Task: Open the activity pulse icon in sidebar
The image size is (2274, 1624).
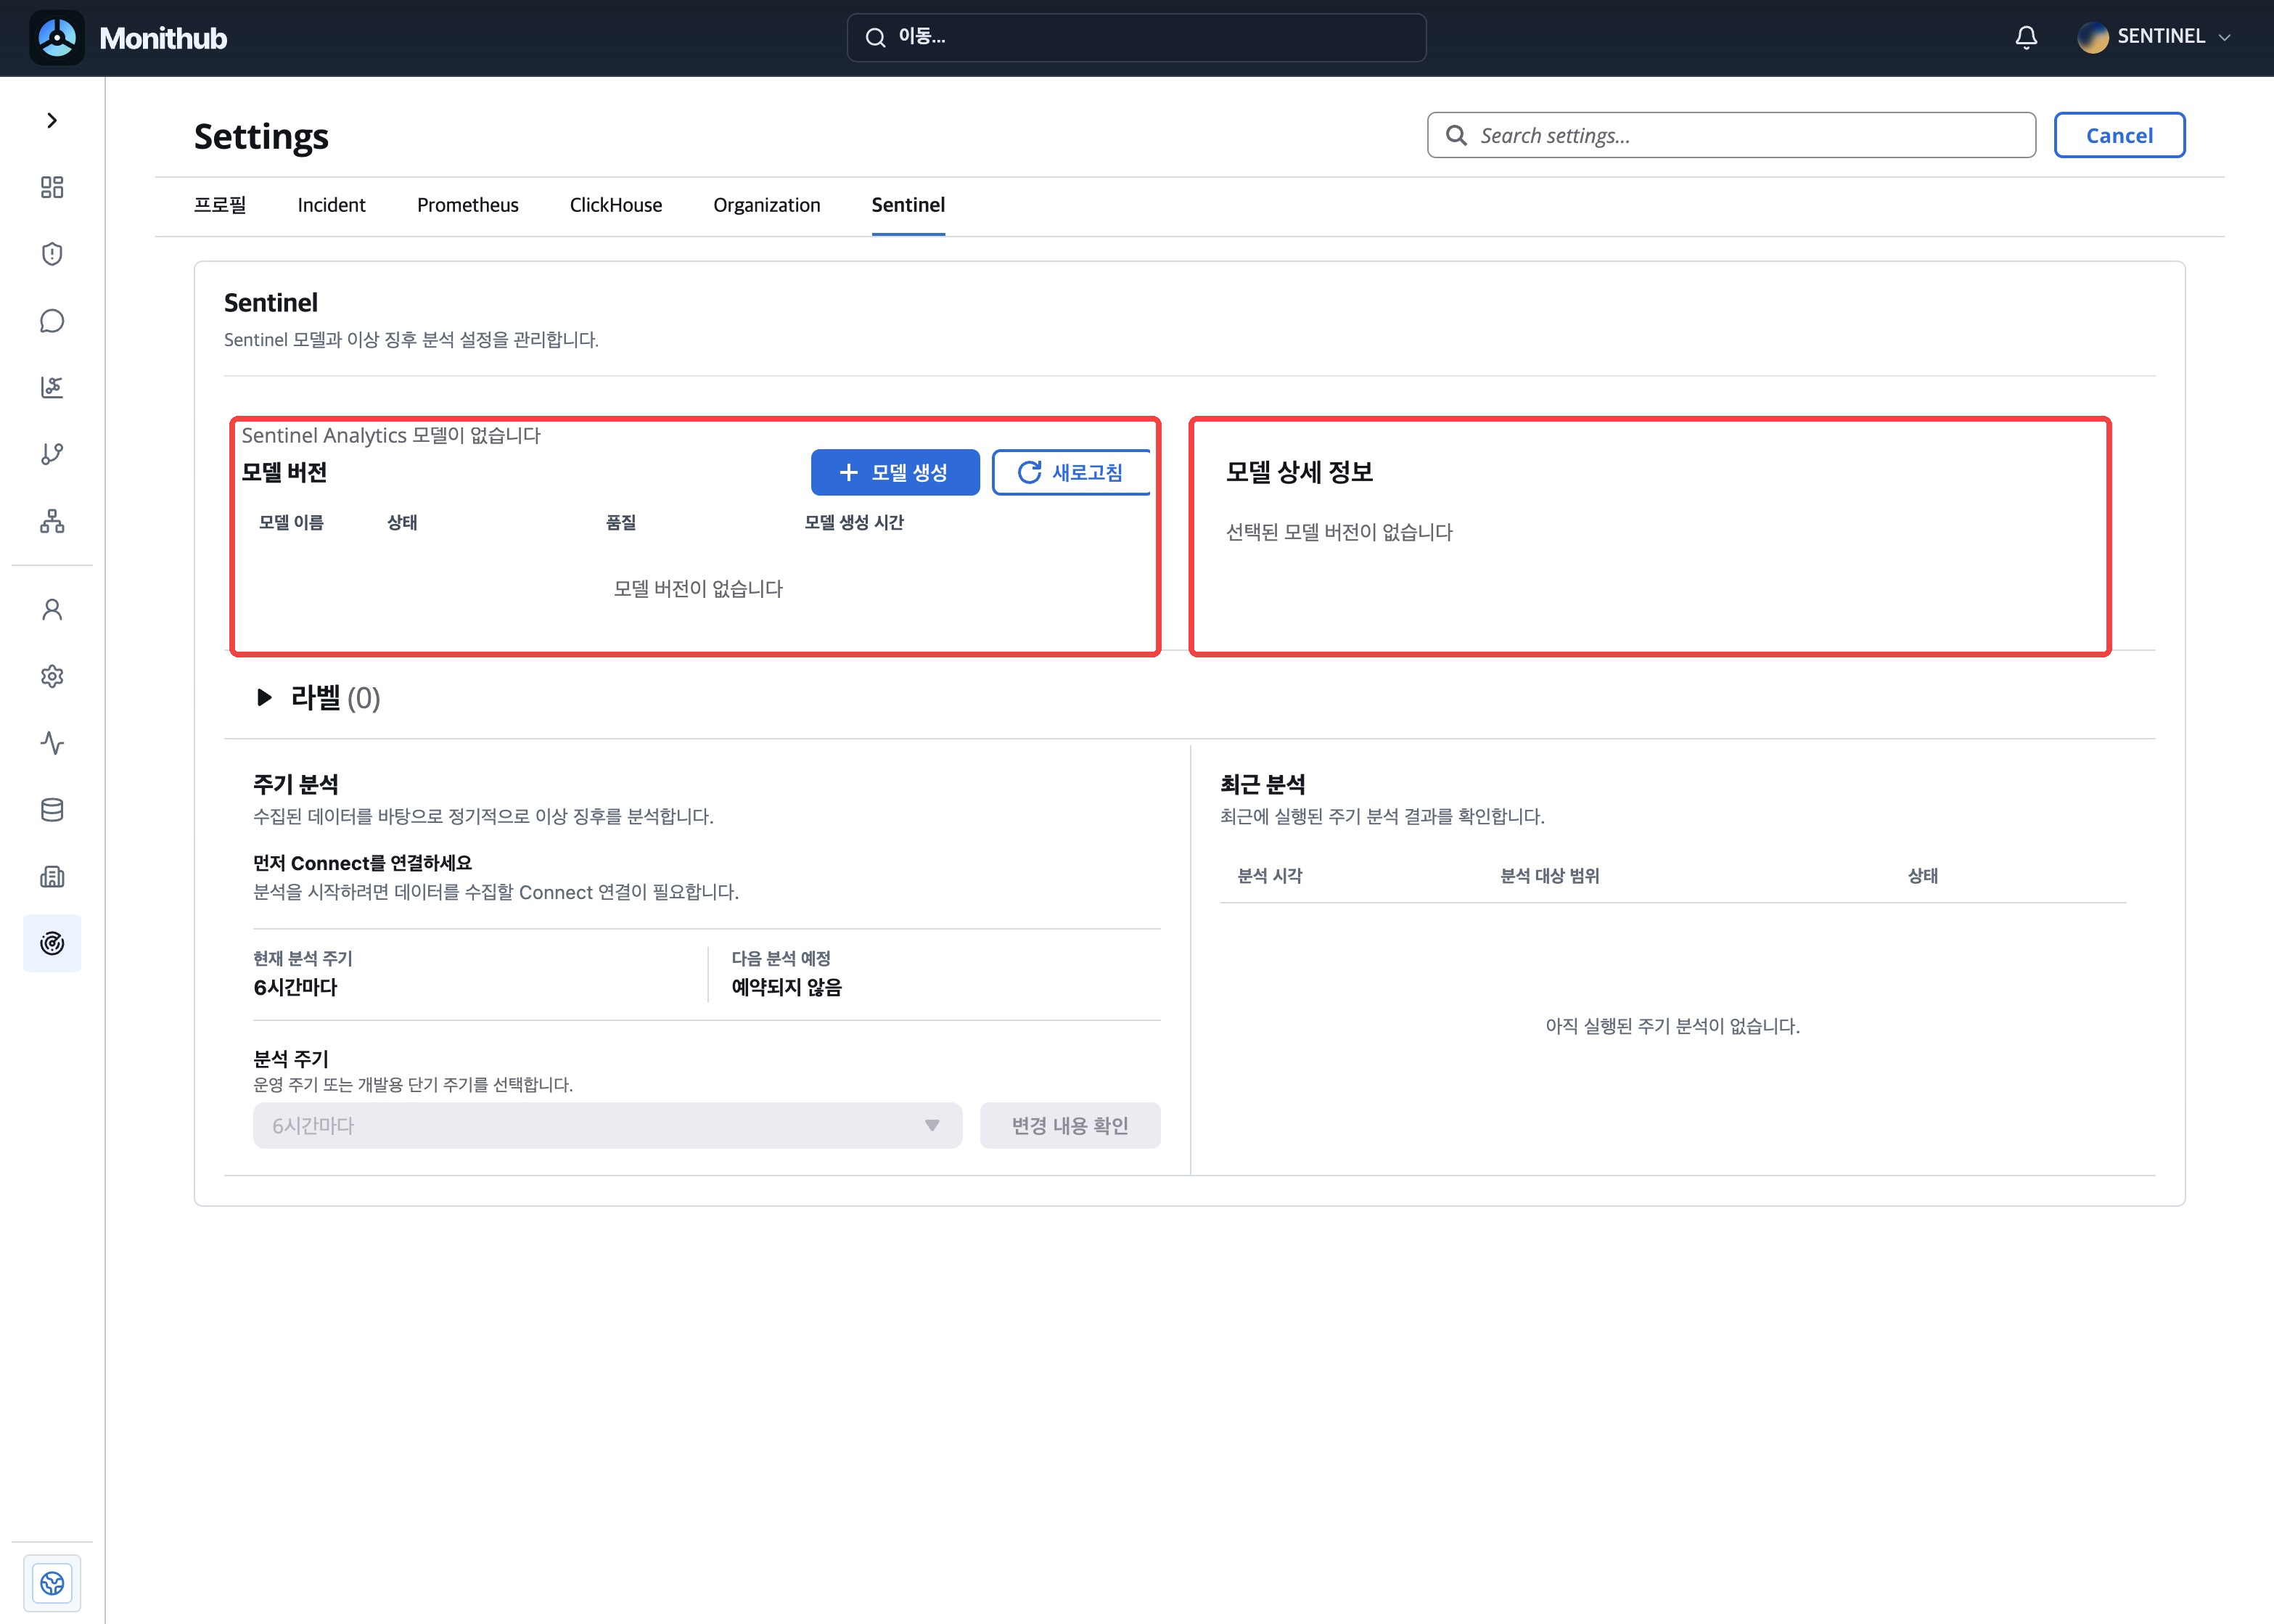Action: tap(52, 743)
